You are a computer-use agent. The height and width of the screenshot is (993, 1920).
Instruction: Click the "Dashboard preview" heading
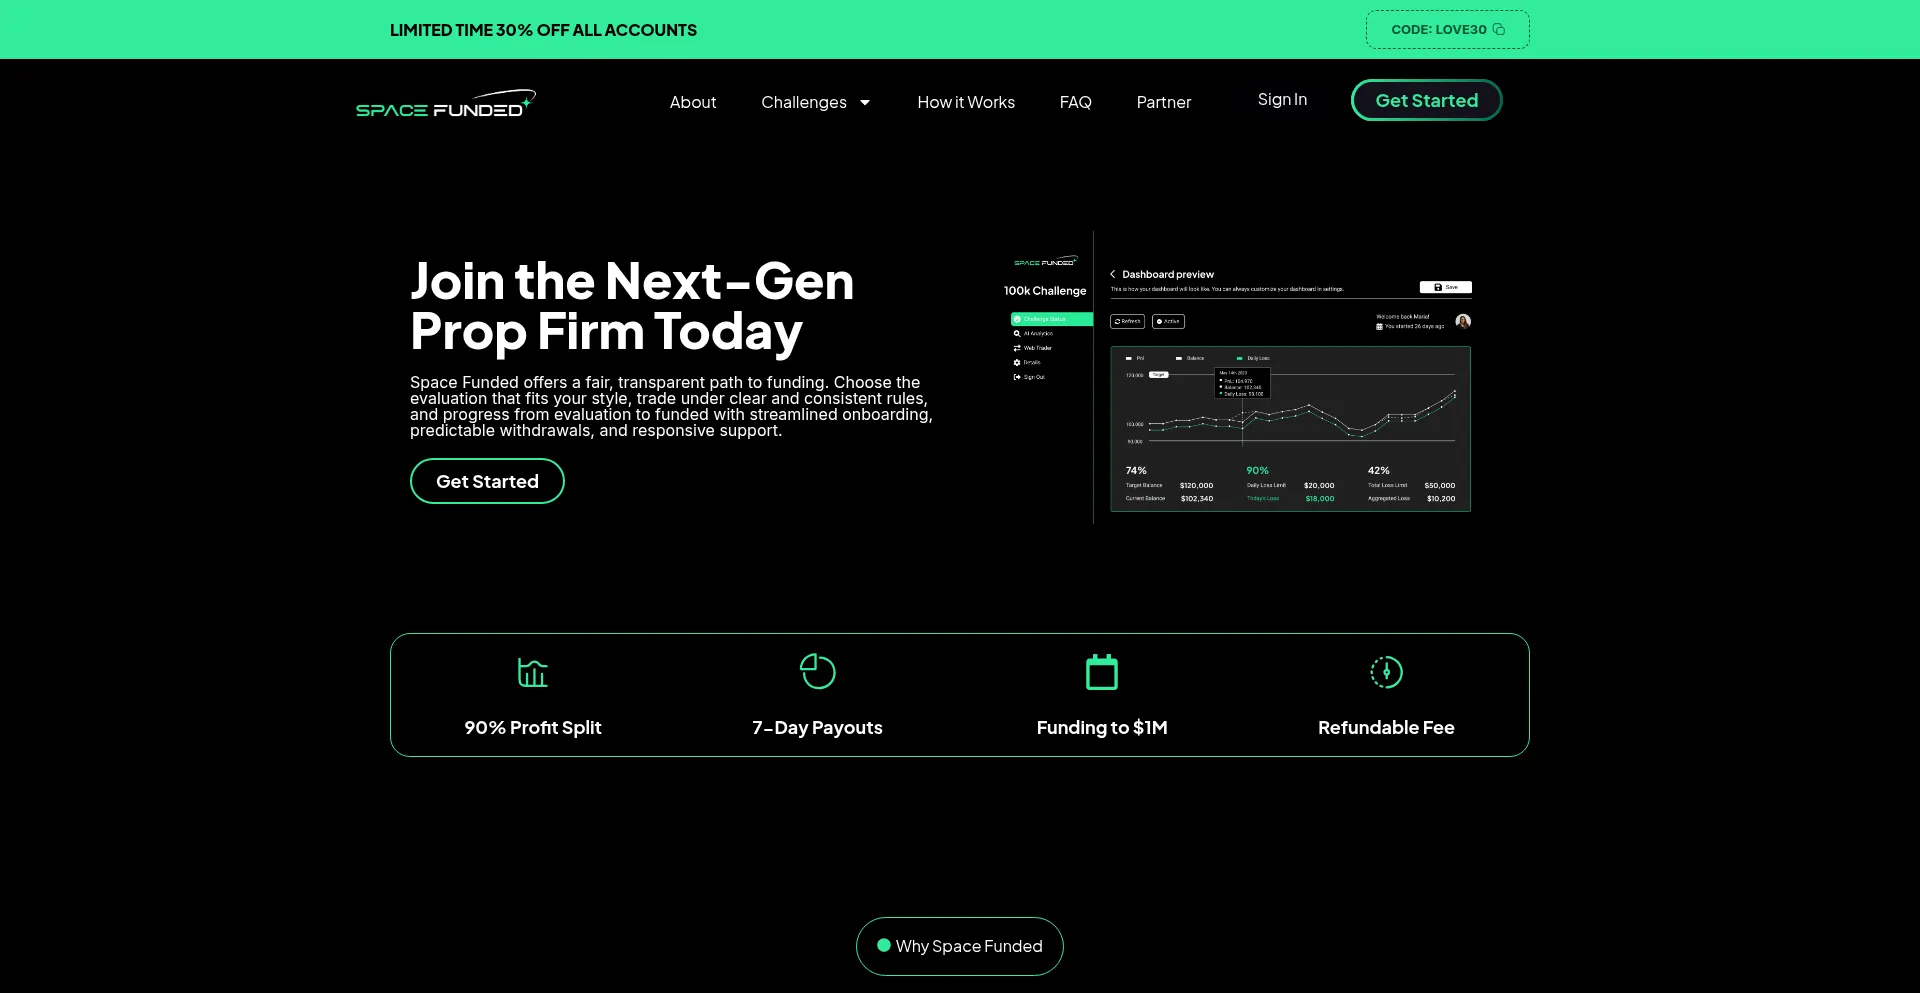tap(1168, 274)
